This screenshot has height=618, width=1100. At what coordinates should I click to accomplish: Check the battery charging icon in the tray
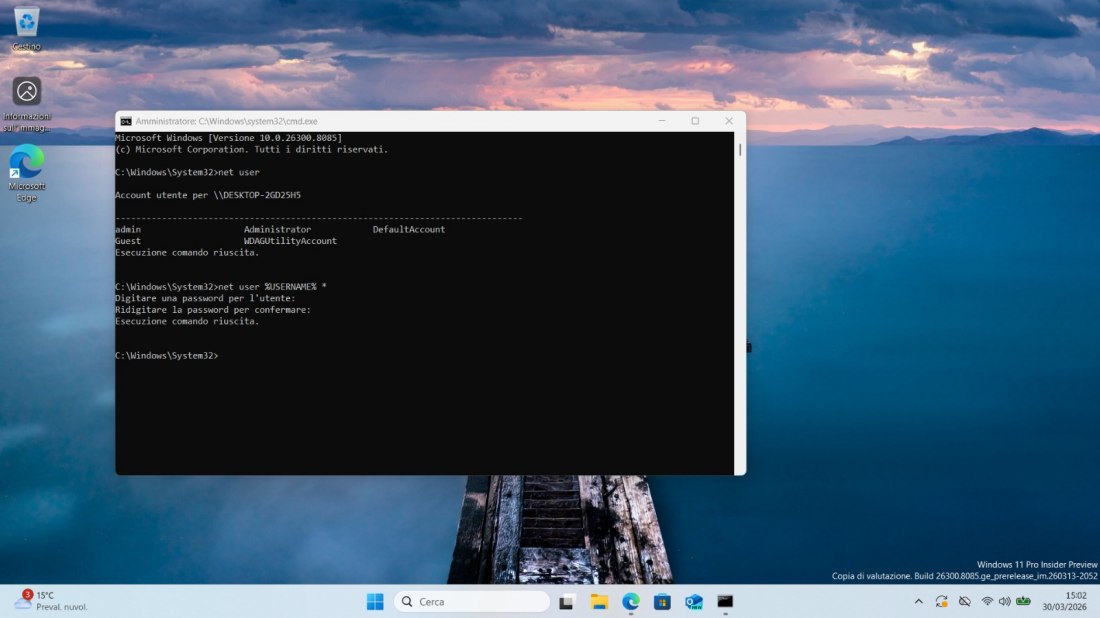(x=1022, y=601)
